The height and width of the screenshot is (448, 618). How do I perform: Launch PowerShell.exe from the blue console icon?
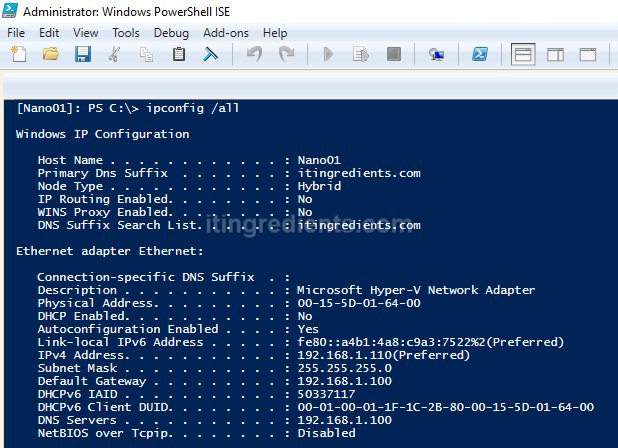pyautogui.click(x=480, y=55)
